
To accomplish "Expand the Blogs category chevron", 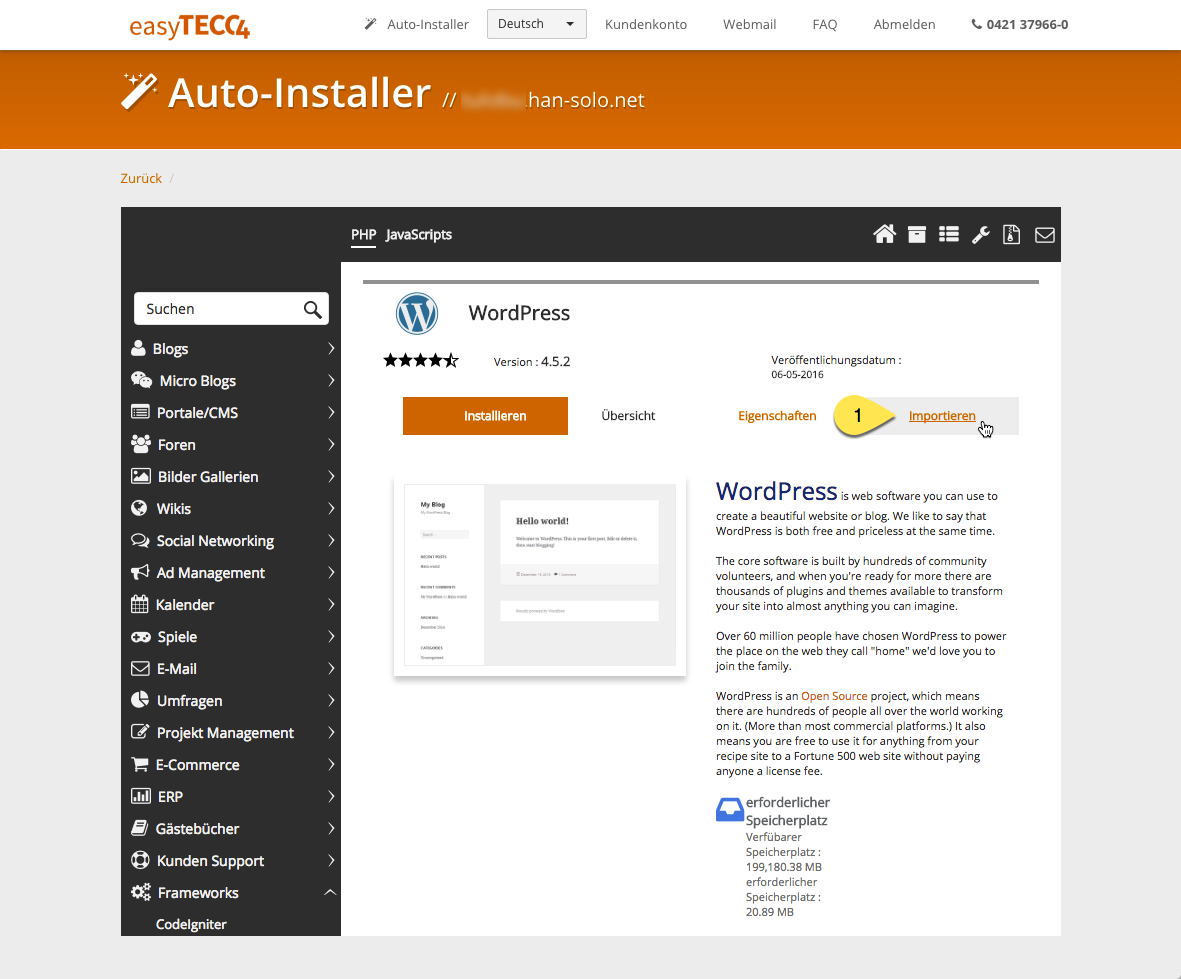I will 331,348.
